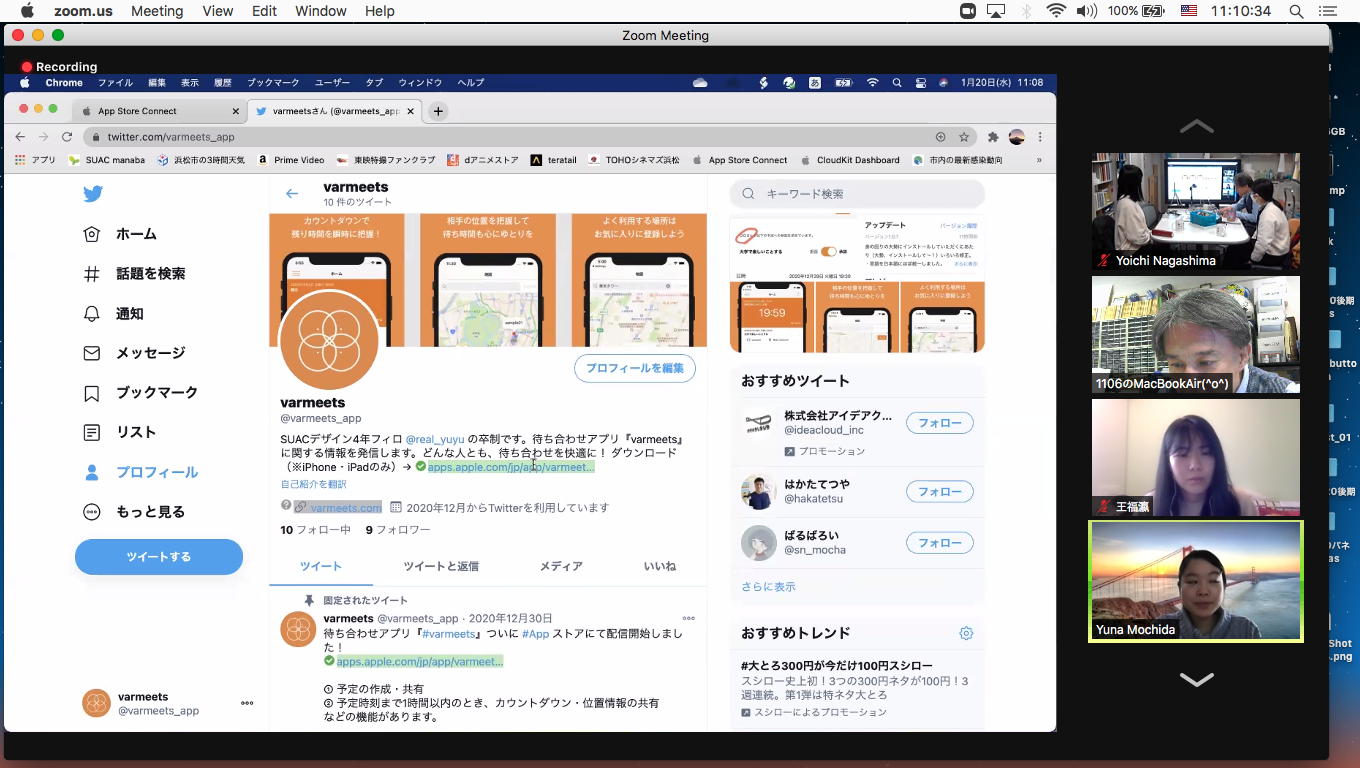Click Chrome back navigation arrow
Viewport: 1360px width, 768px height.
pos(20,137)
